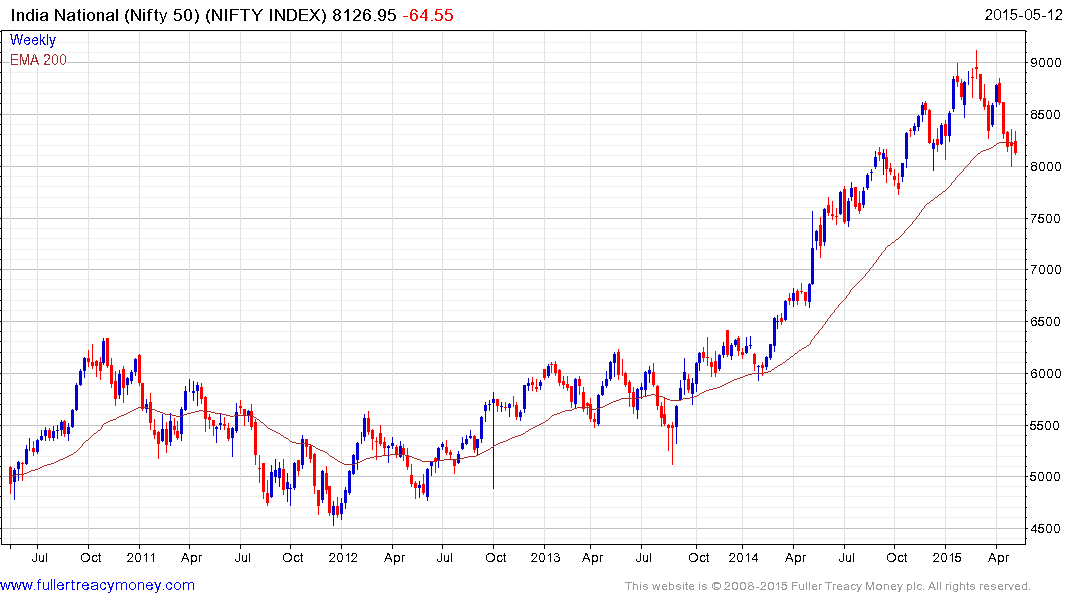Click the 7000 price axis label
The width and height of the screenshot is (1075, 600).
pyautogui.click(x=1046, y=269)
